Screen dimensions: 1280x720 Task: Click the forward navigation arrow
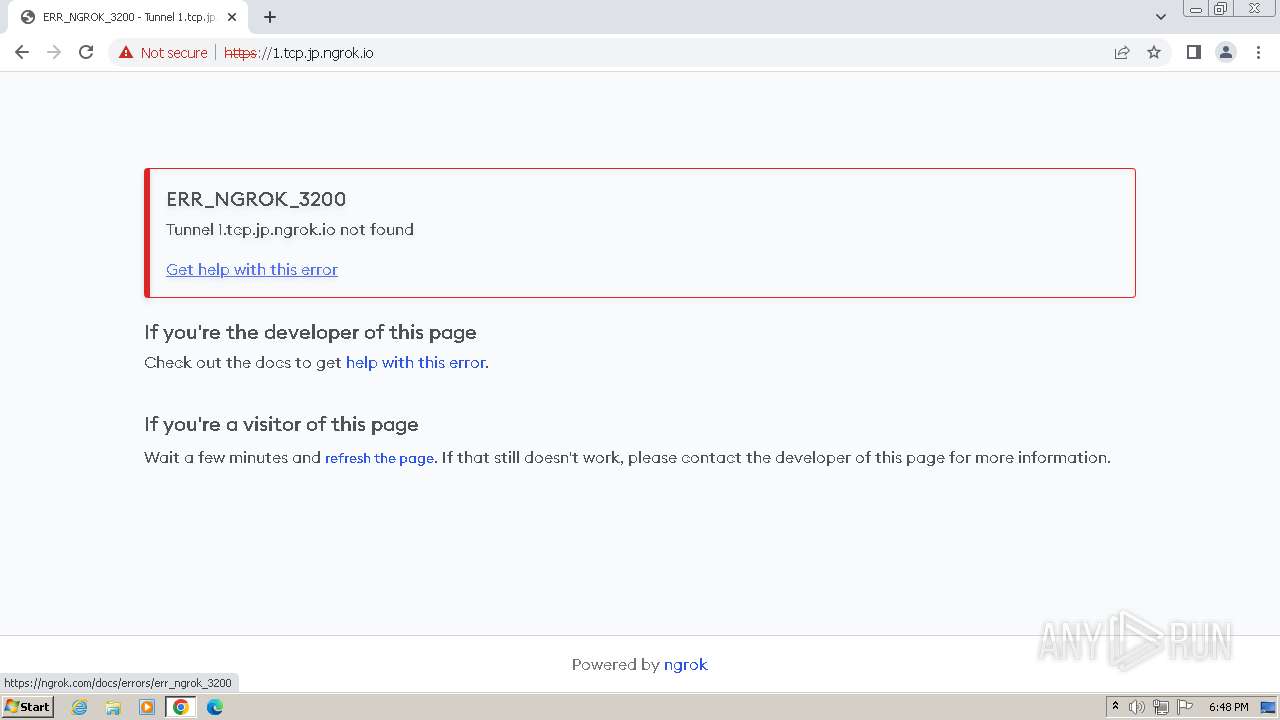tap(54, 52)
